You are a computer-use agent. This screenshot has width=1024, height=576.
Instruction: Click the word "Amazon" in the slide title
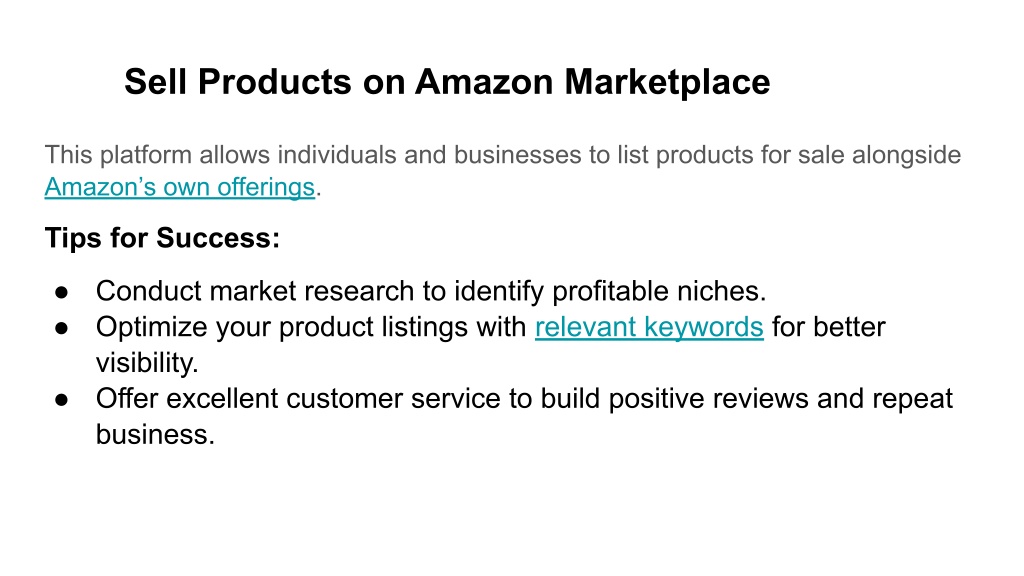click(x=484, y=82)
